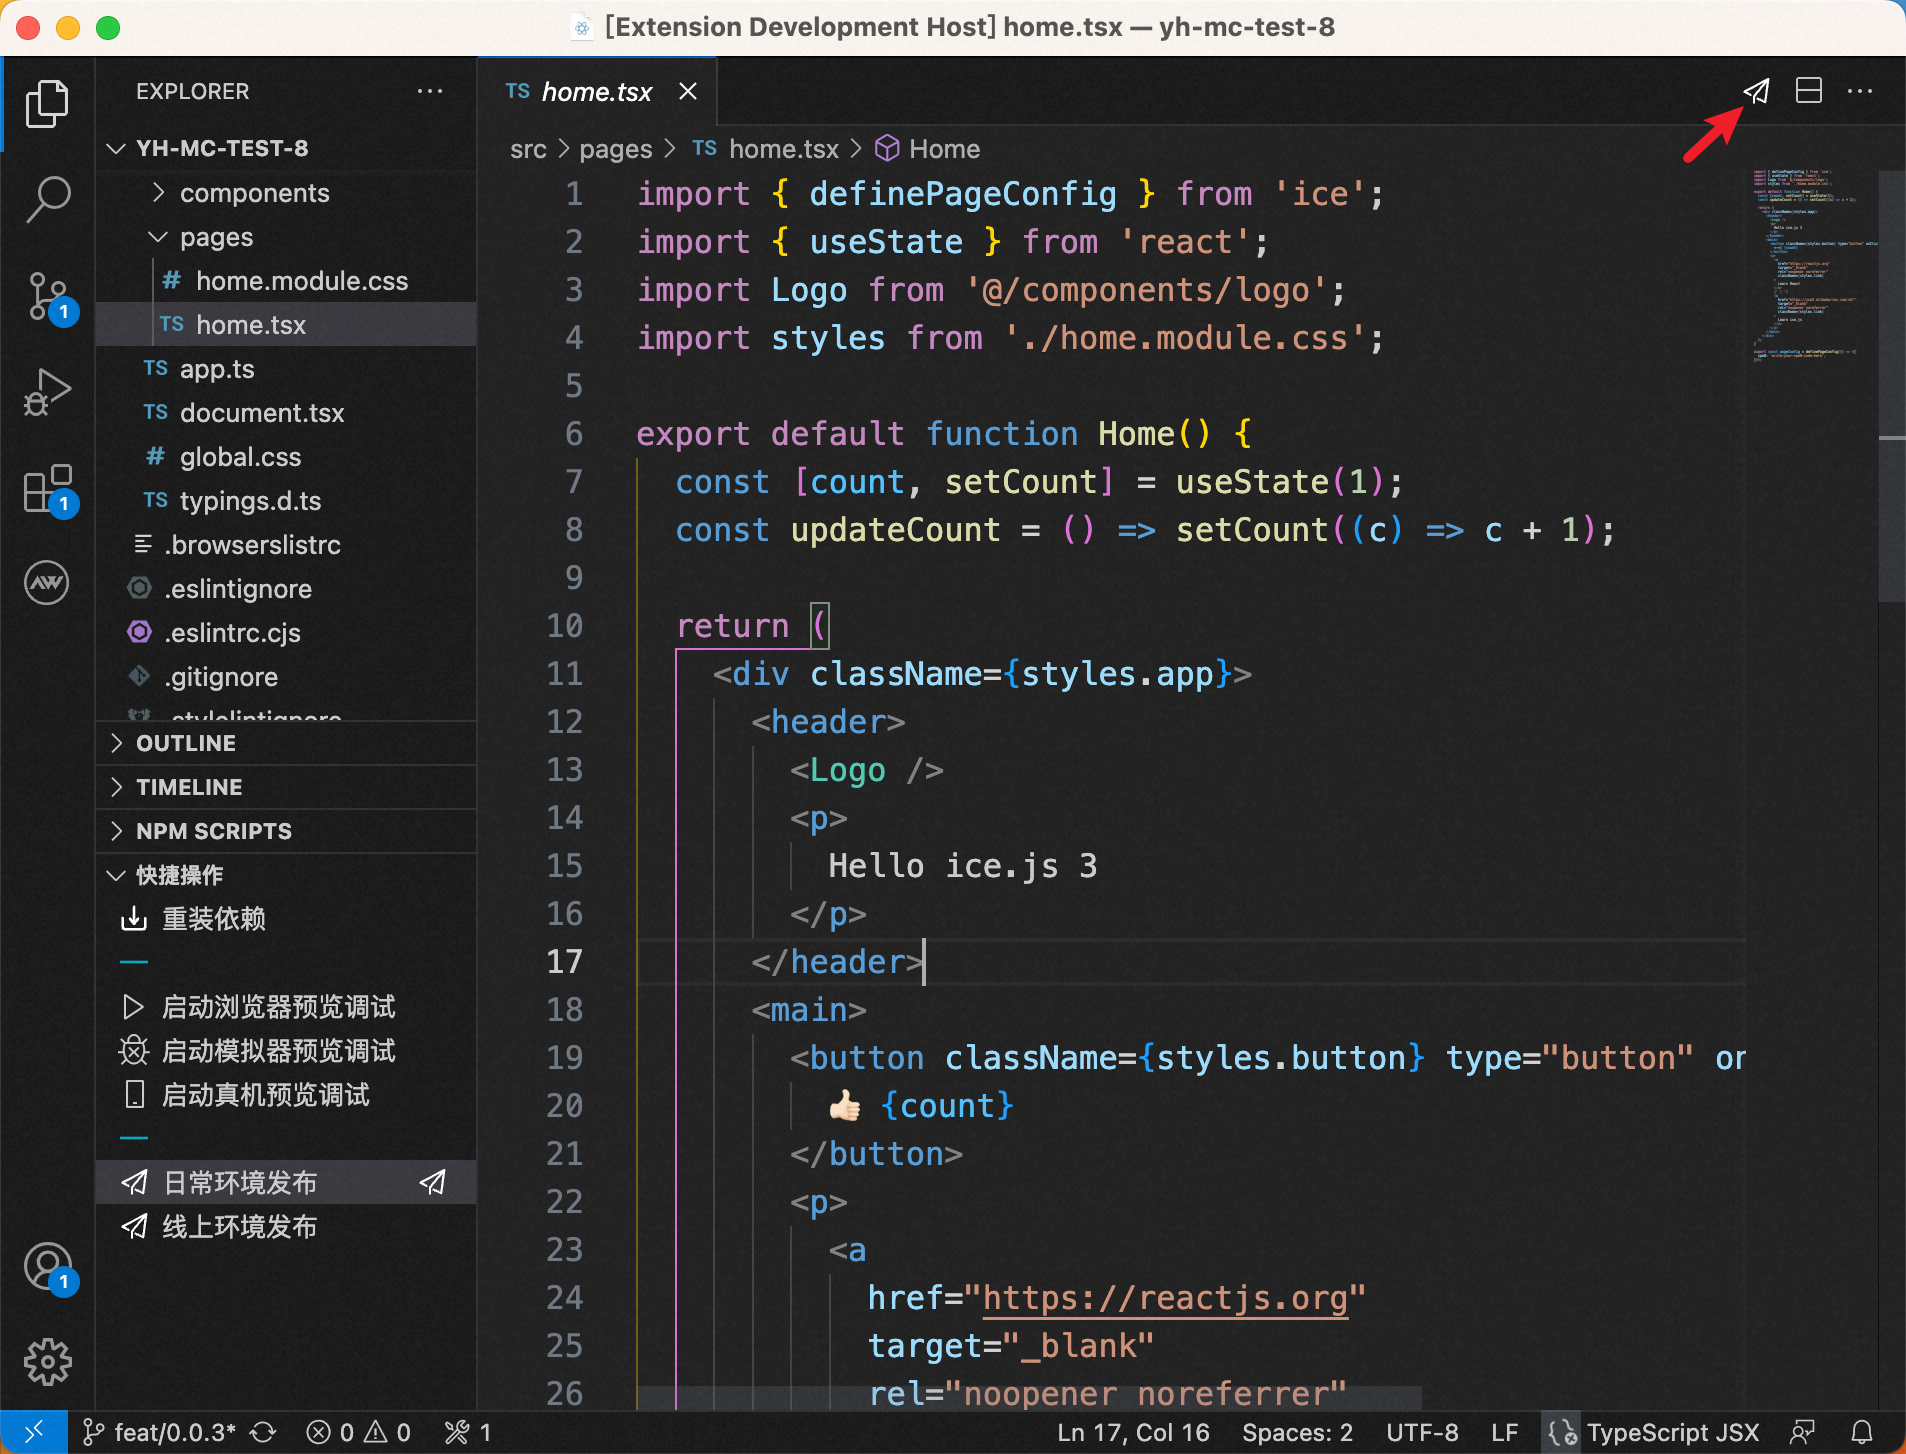
Task: Open notifications via the bell icon
Action: click(x=1862, y=1431)
